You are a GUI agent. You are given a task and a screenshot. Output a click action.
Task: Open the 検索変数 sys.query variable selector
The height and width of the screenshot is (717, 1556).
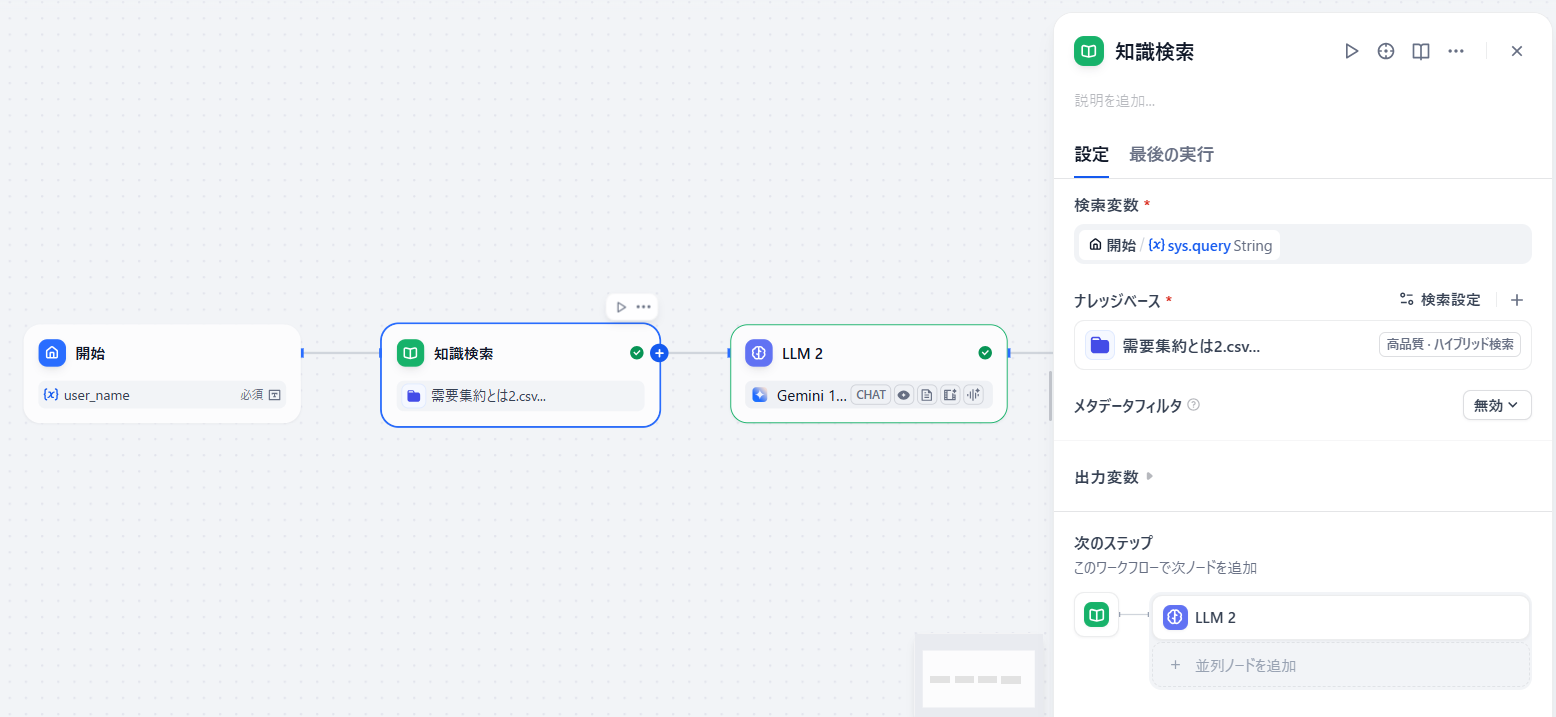[x=1302, y=245]
